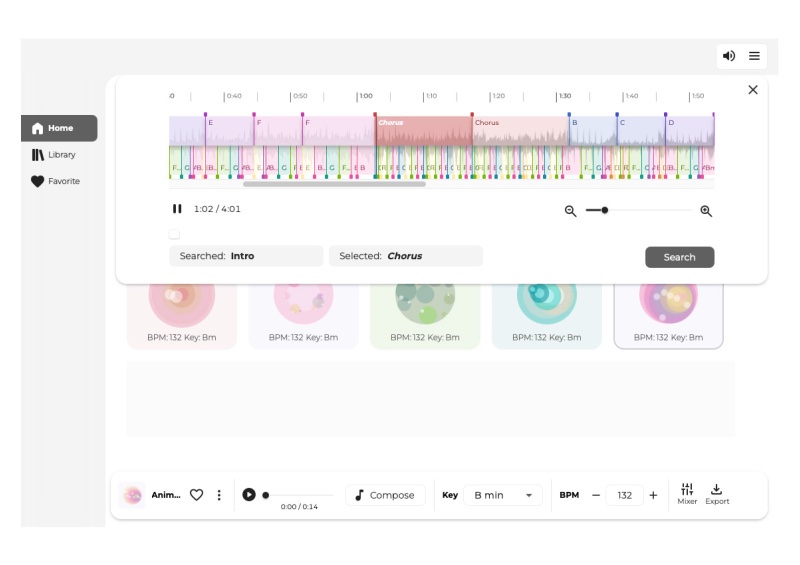
Task: Play the track in the bottom player
Action: (x=249, y=495)
